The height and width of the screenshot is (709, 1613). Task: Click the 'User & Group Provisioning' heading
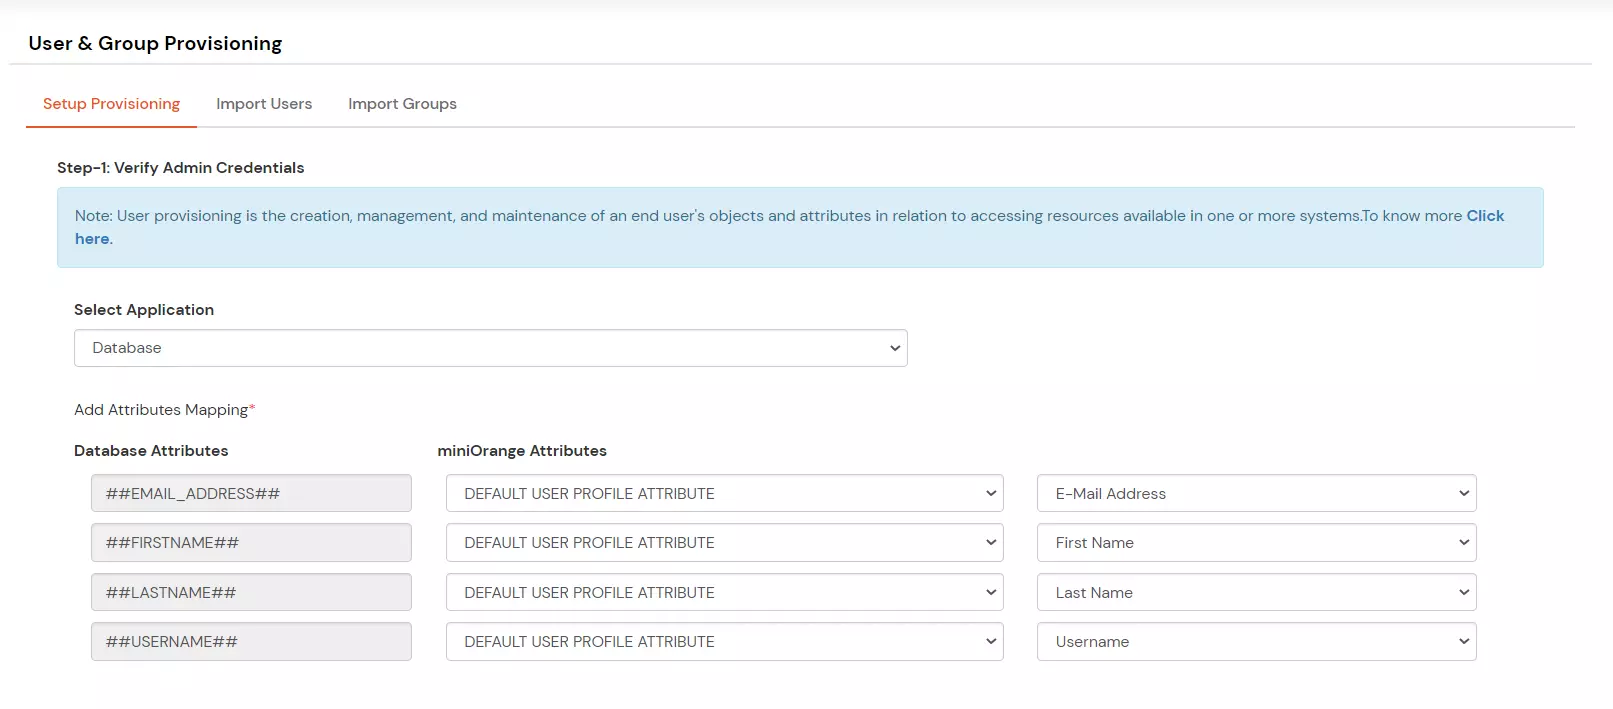[x=155, y=43]
